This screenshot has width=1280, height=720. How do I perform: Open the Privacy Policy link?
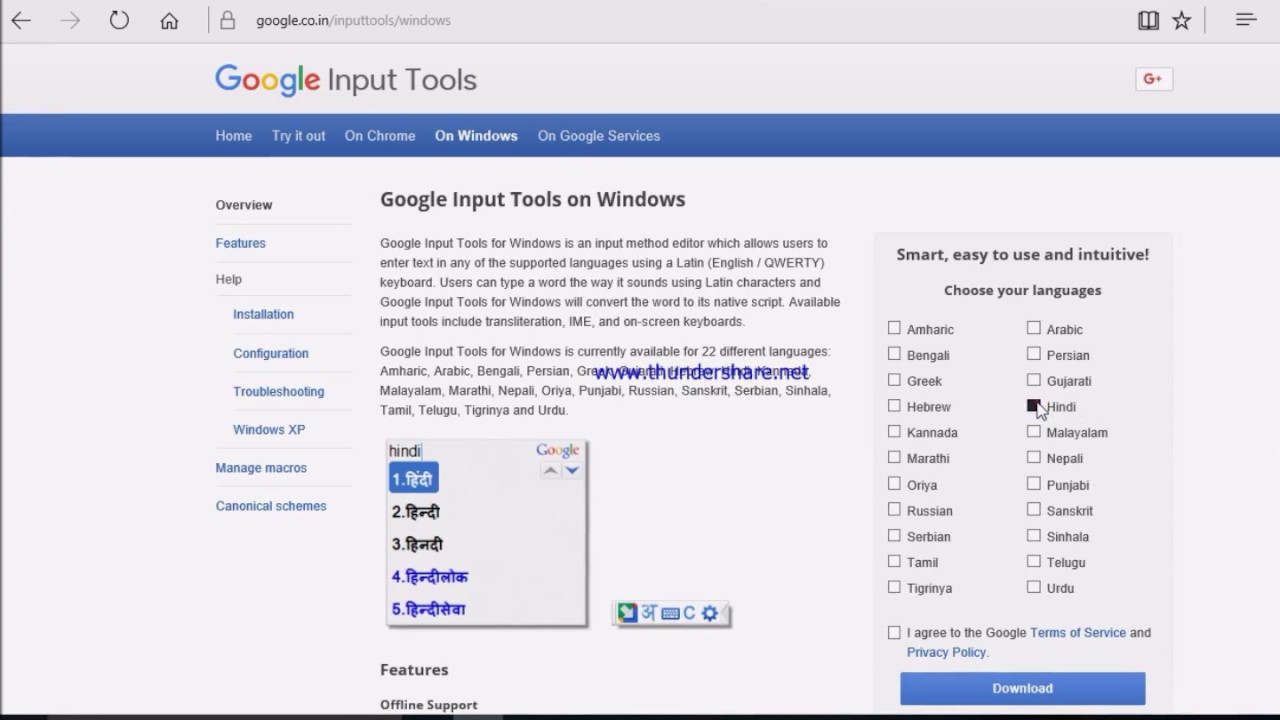coord(946,652)
